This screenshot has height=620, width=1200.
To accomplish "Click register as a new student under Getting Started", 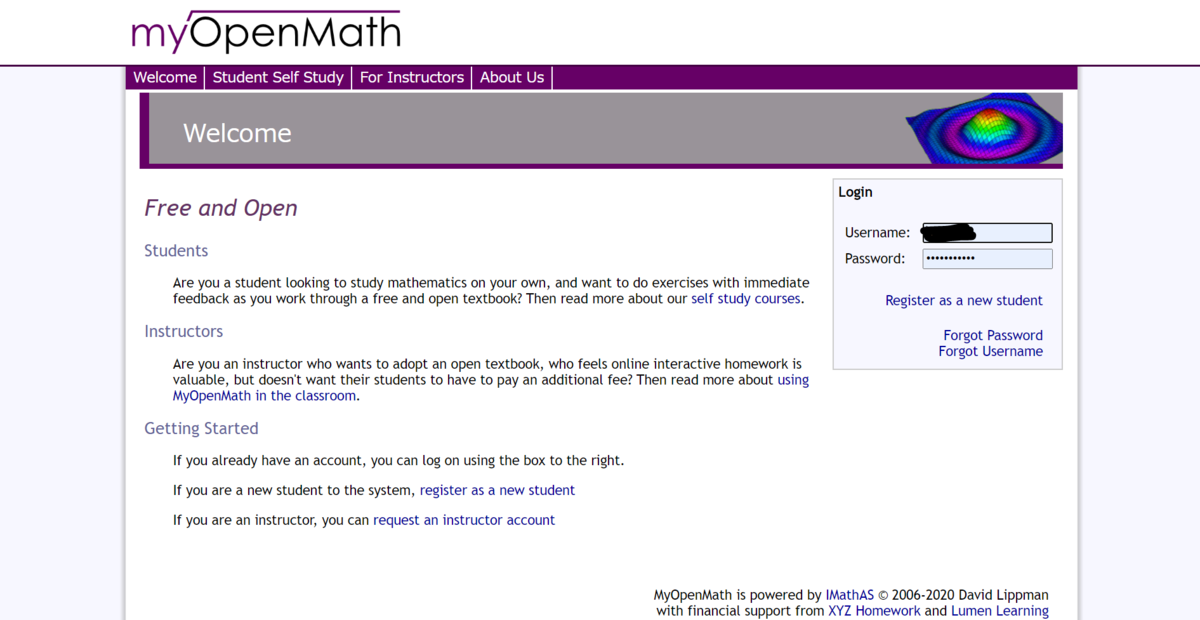I will click(x=497, y=490).
